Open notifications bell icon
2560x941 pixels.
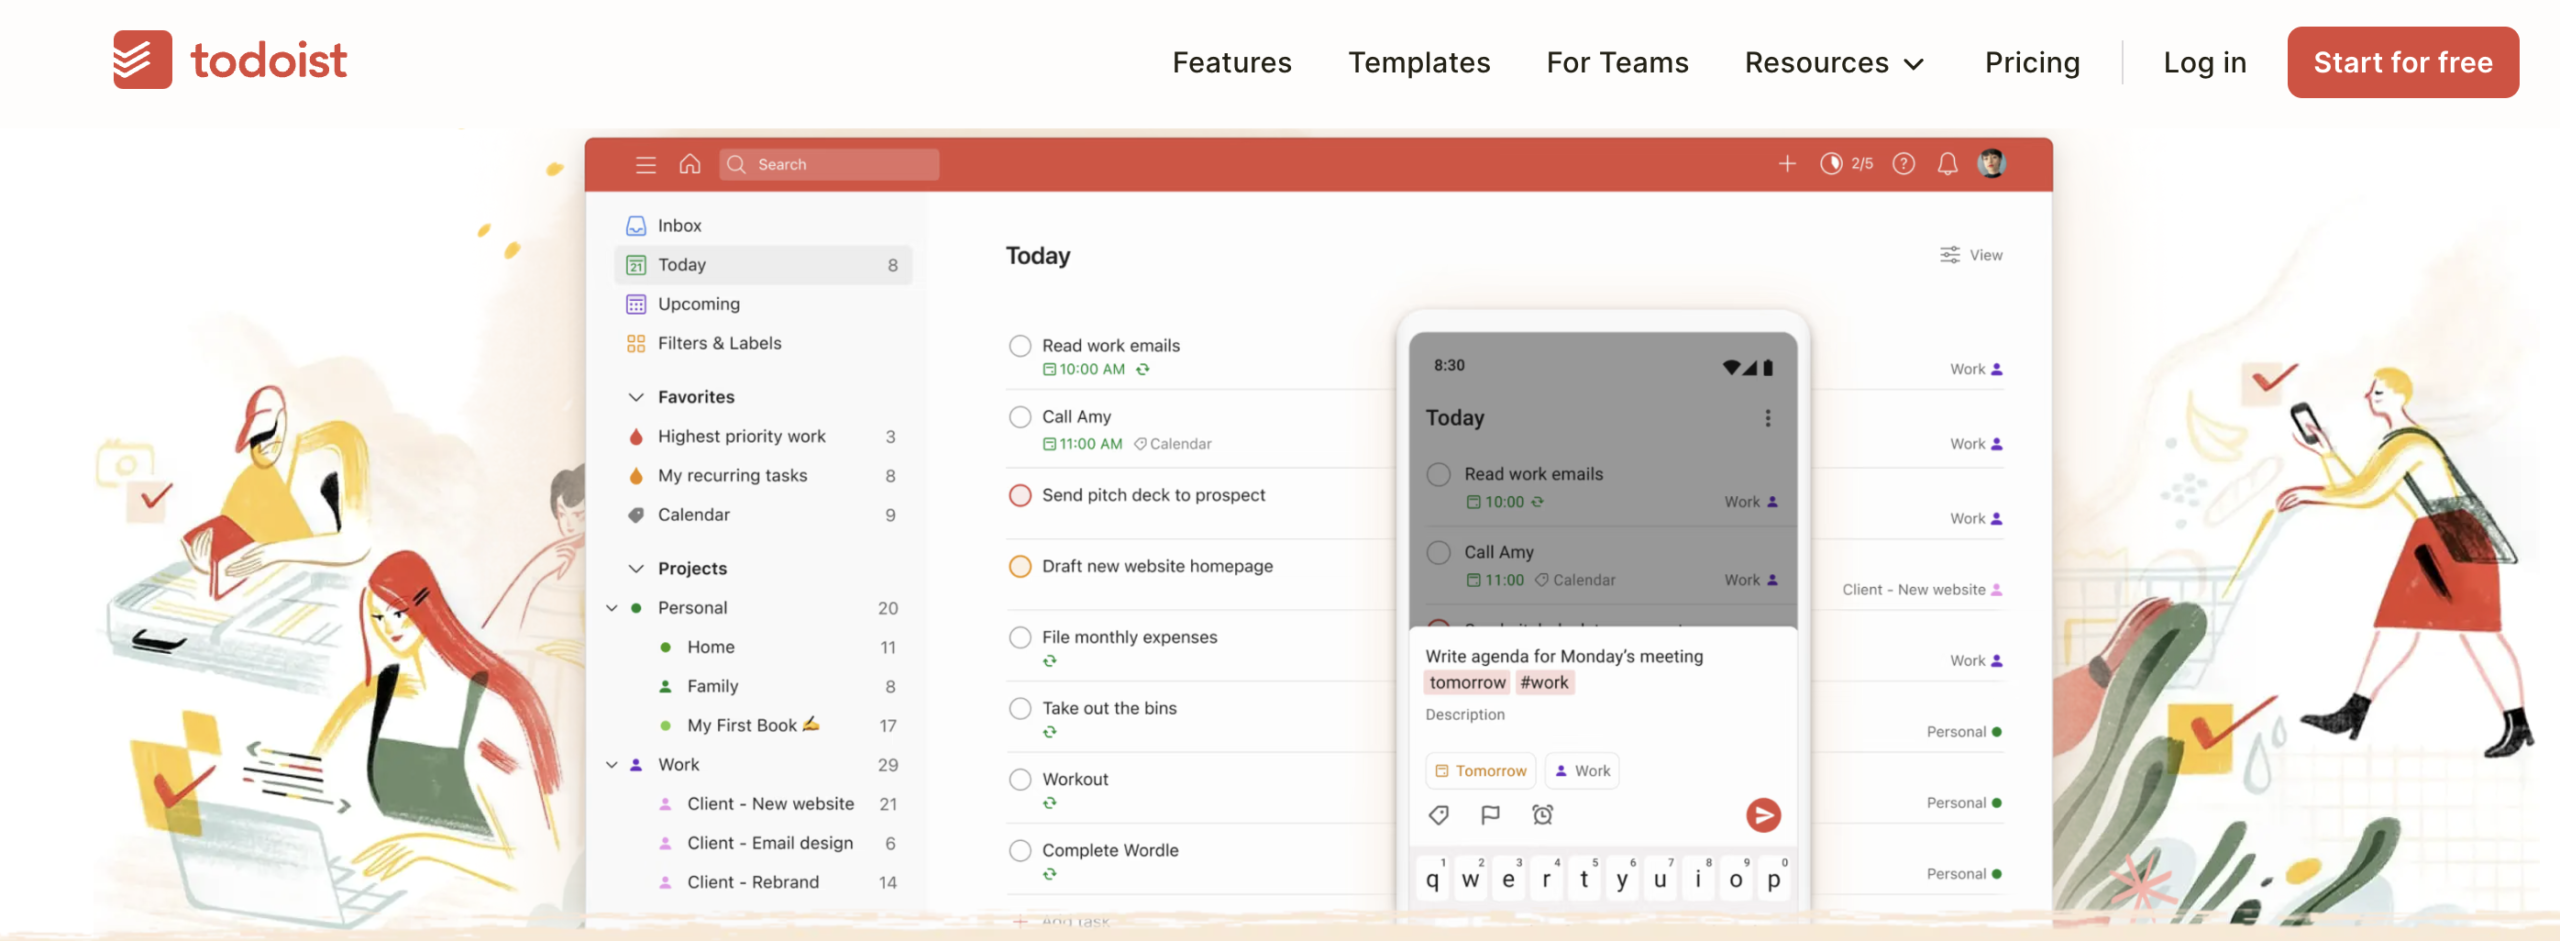click(x=1947, y=163)
